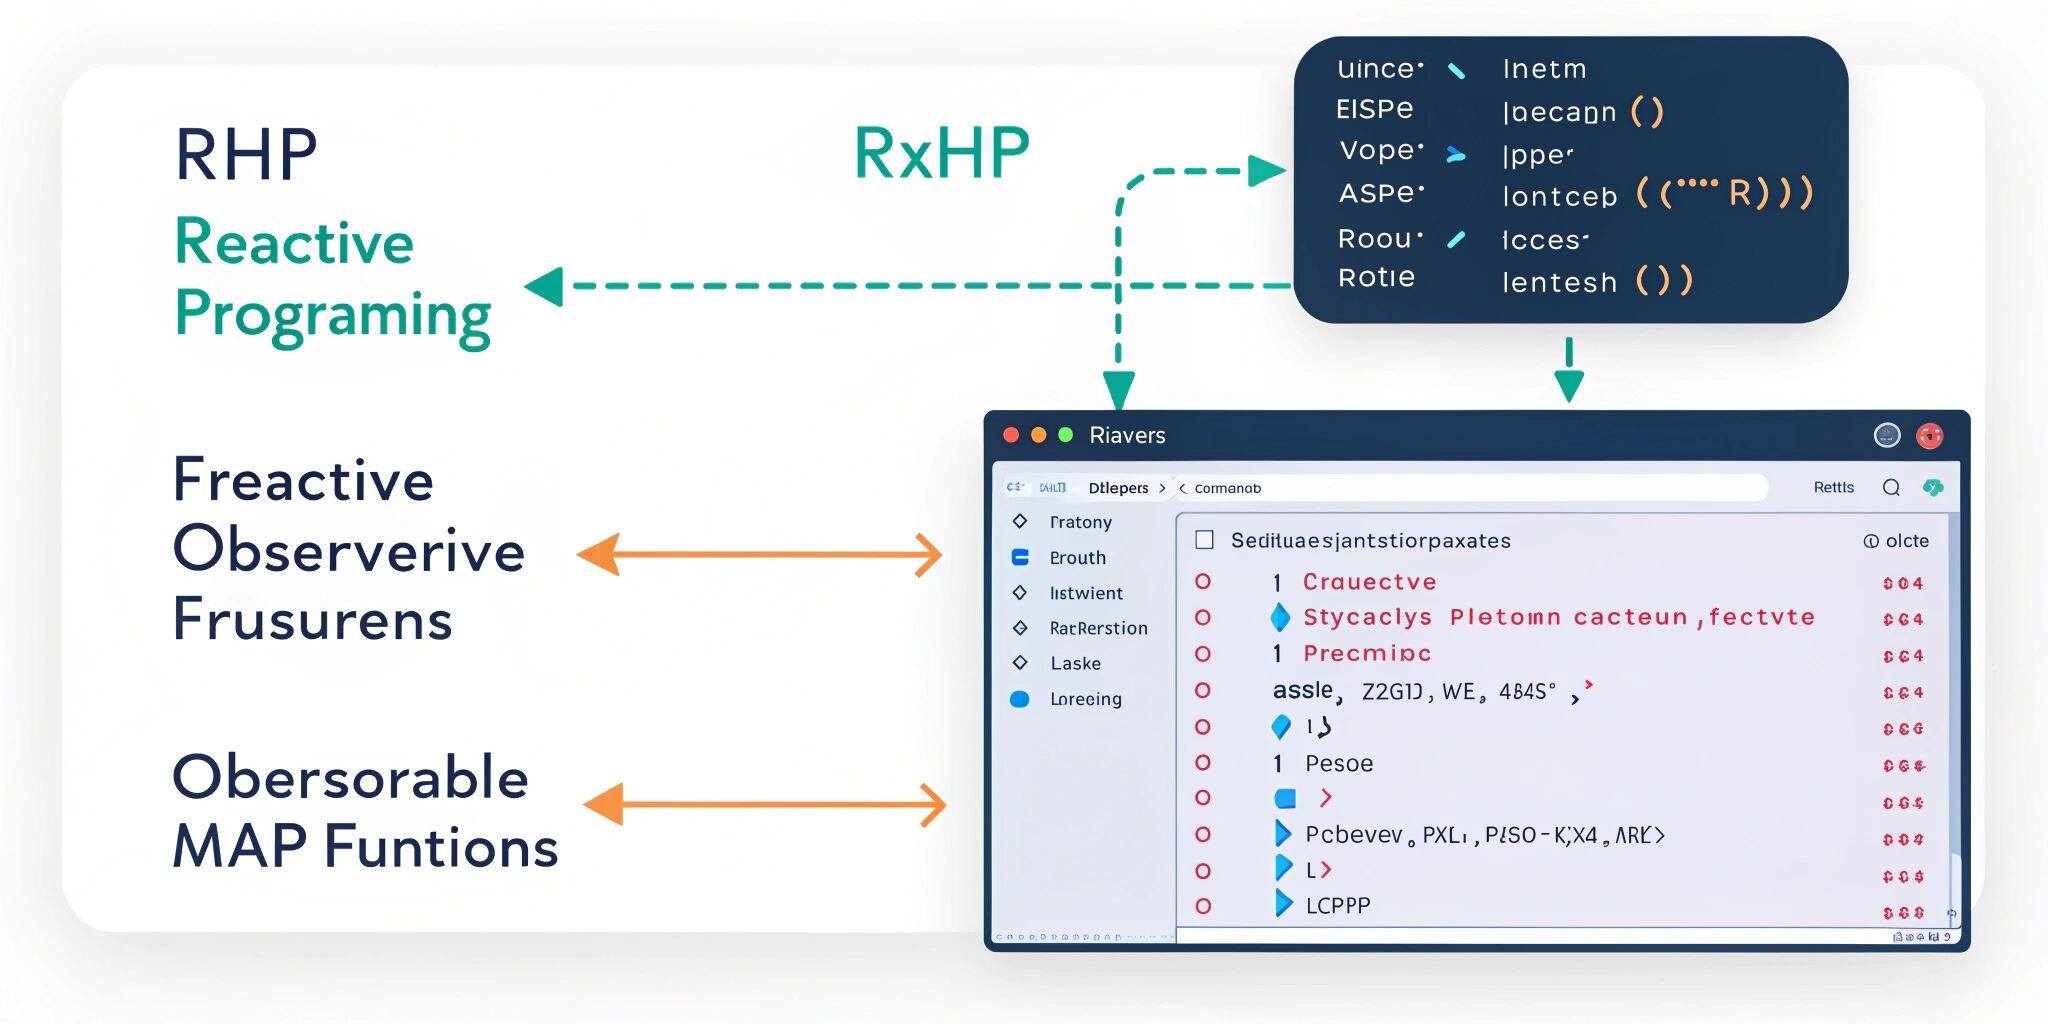
Task: Click the olcte link in list header
Action: coord(1896,541)
